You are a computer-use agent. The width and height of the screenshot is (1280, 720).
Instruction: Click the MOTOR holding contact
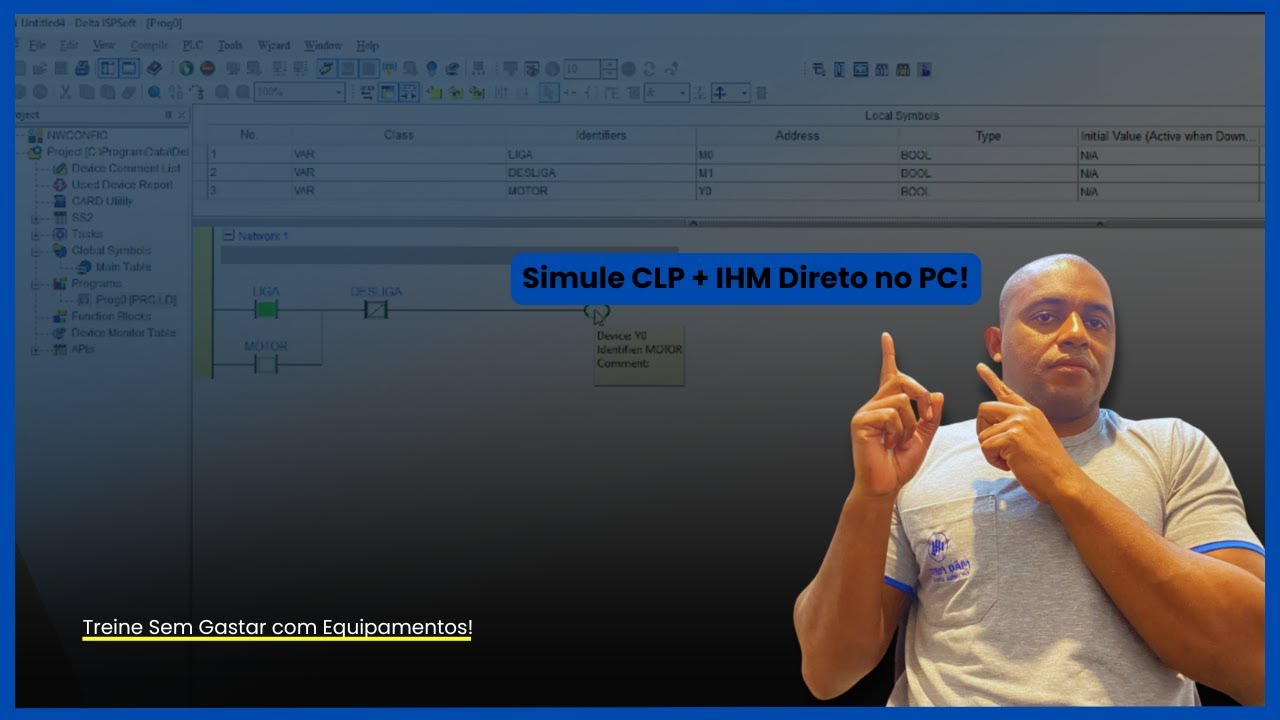[x=266, y=364]
